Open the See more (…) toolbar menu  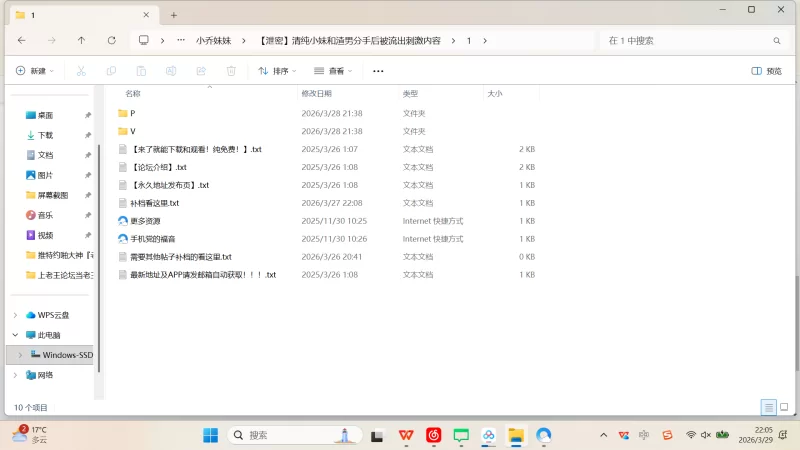[378, 71]
